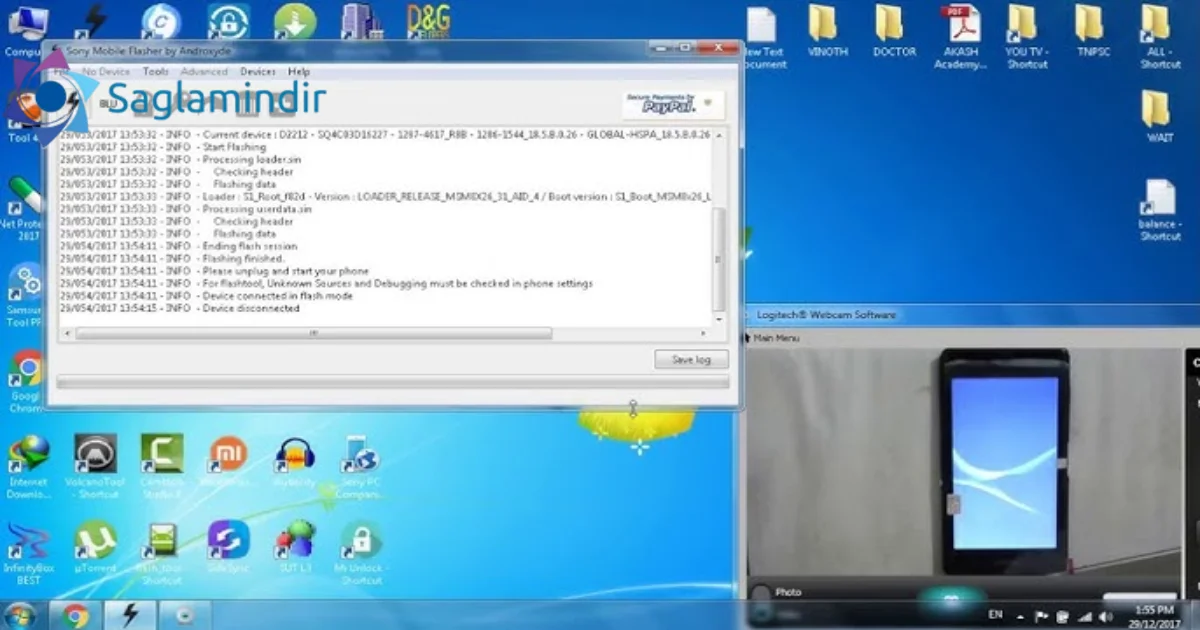Expand Main Menu in Logitech Webcam Software

coord(776,338)
